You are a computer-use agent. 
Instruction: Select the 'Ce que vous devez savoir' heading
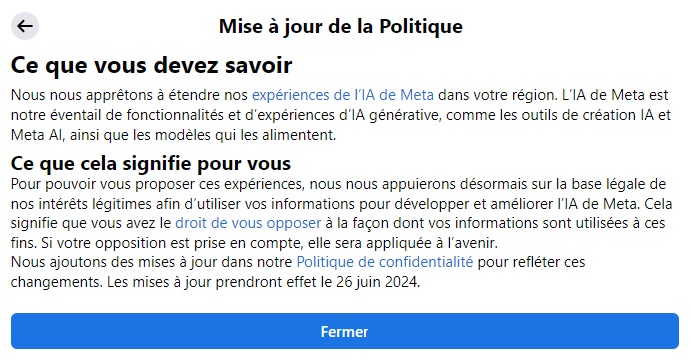(152, 65)
